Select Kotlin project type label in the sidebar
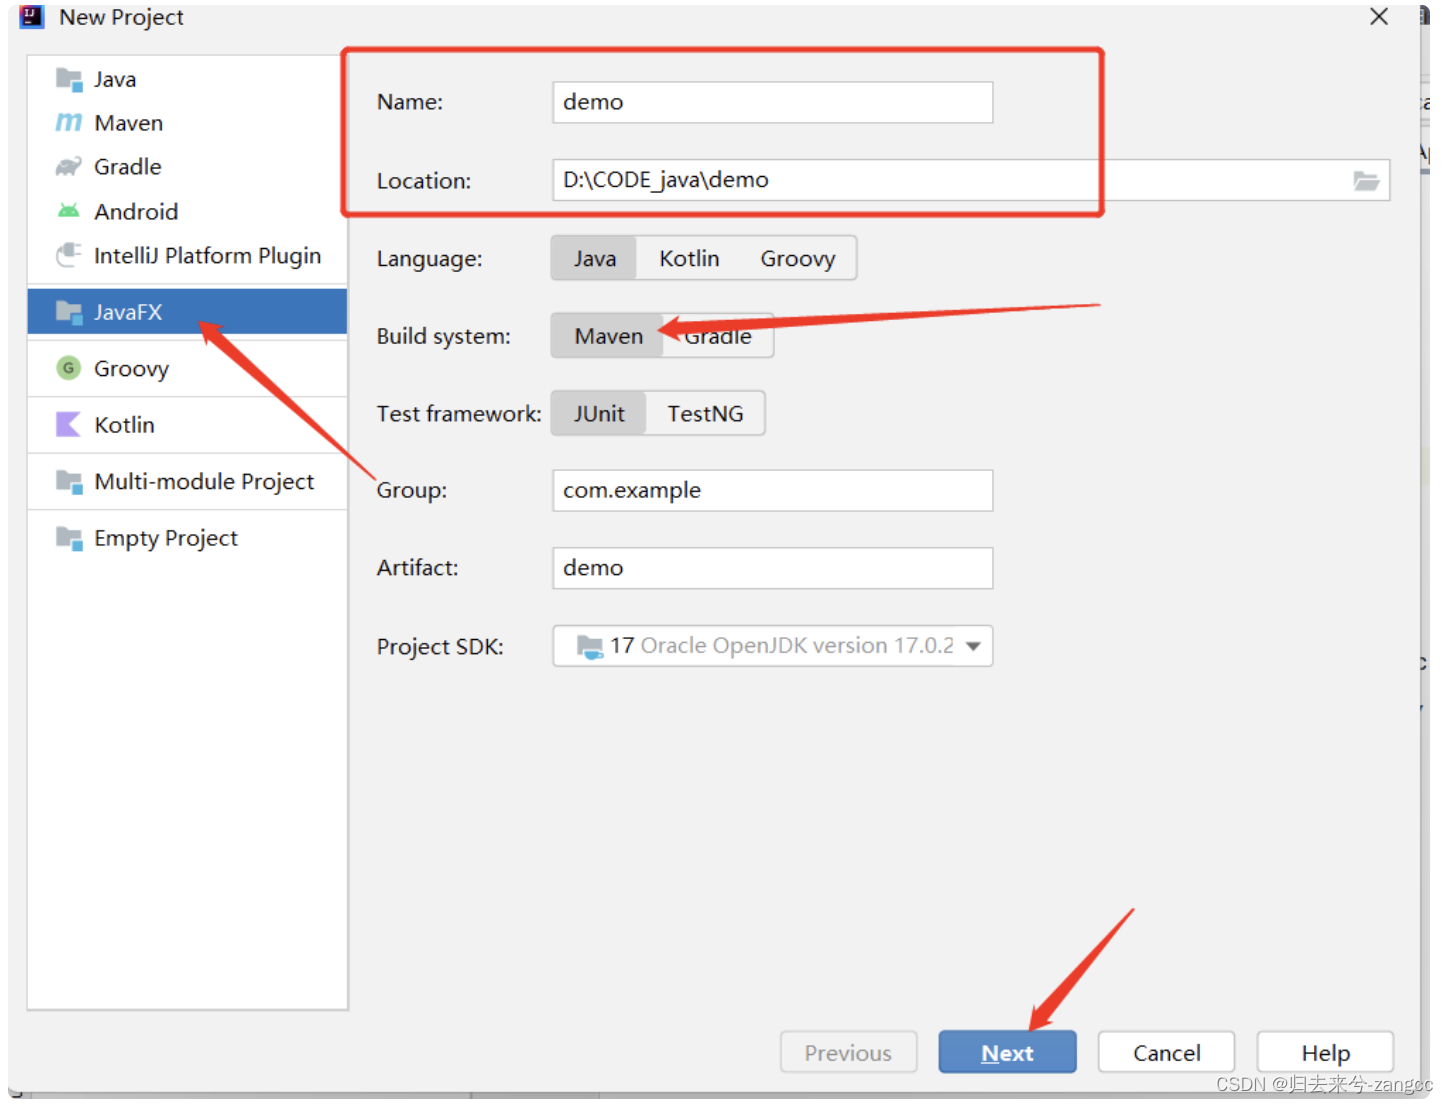1448x1104 pixels. coord(124,425)
